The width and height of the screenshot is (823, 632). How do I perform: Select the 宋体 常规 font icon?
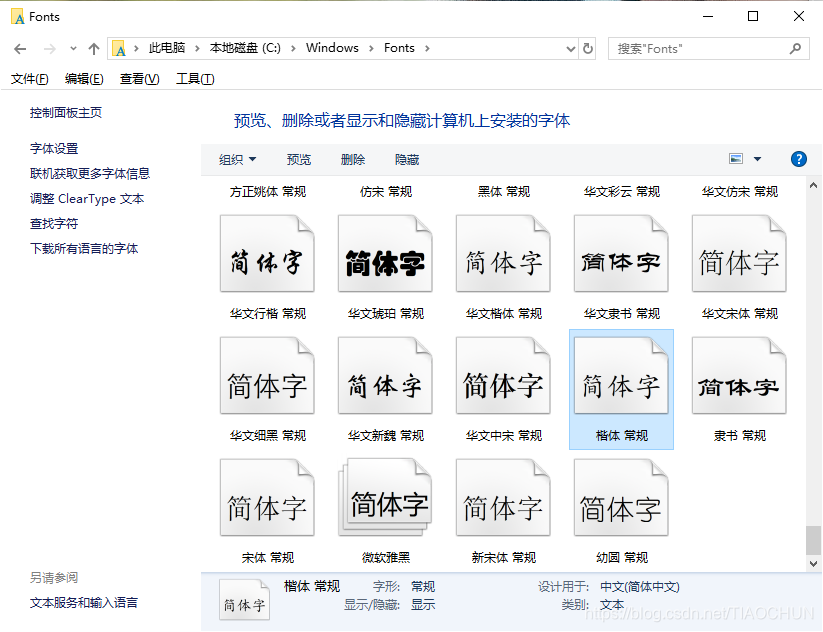point(267,497)
